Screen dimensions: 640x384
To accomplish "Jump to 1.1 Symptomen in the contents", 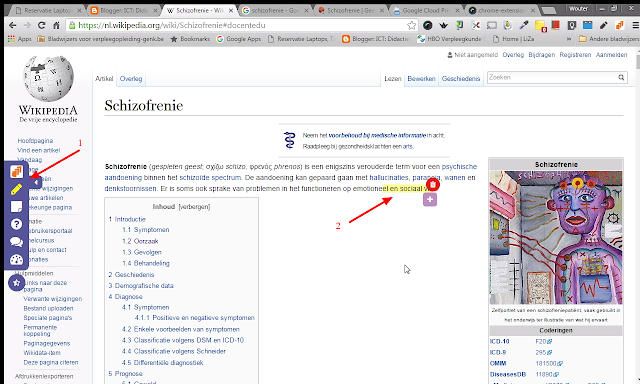I will (146, 230).
